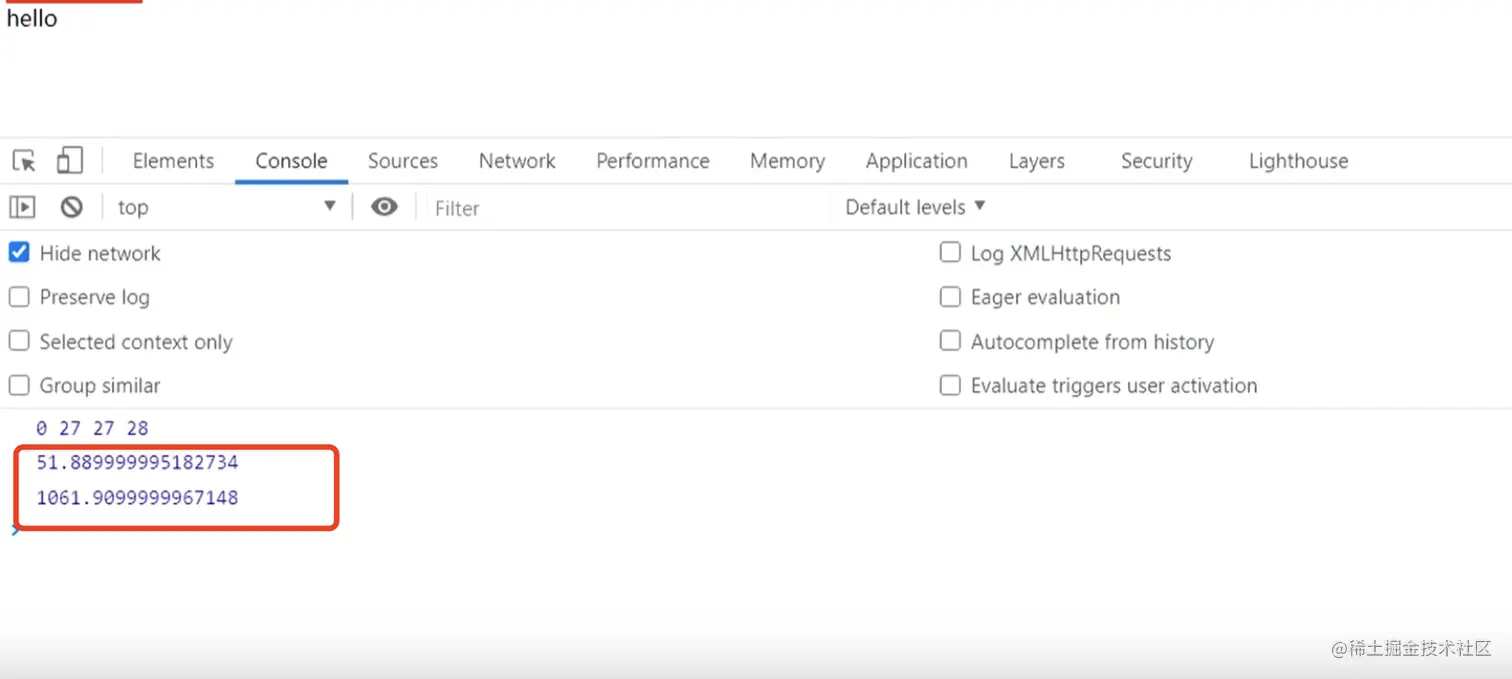
Task: Click the console prompt chevron
Action: pyautogui.click(x=14, y=530)
